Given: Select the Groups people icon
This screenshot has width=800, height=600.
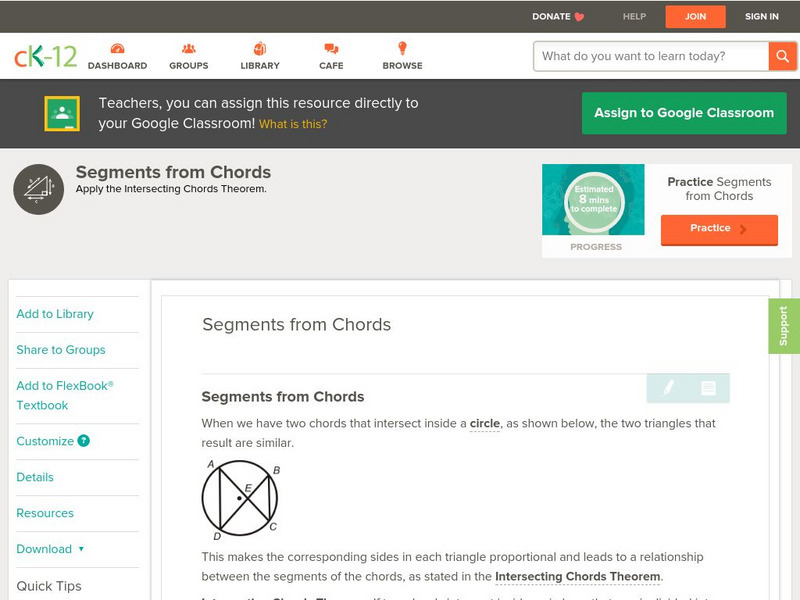Looking at the screenshot, I should click(188, 47).
